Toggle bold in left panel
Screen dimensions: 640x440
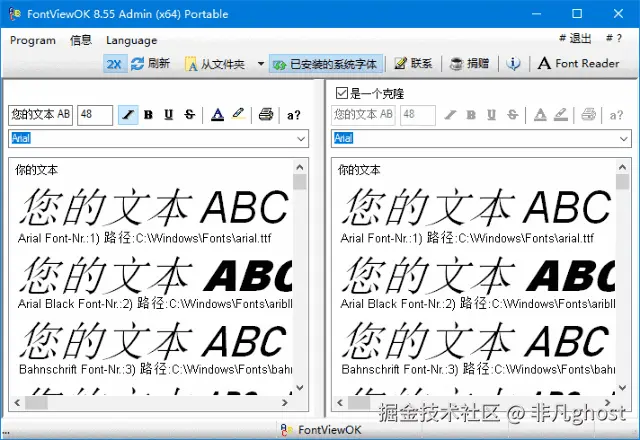(x=149, y=115)
